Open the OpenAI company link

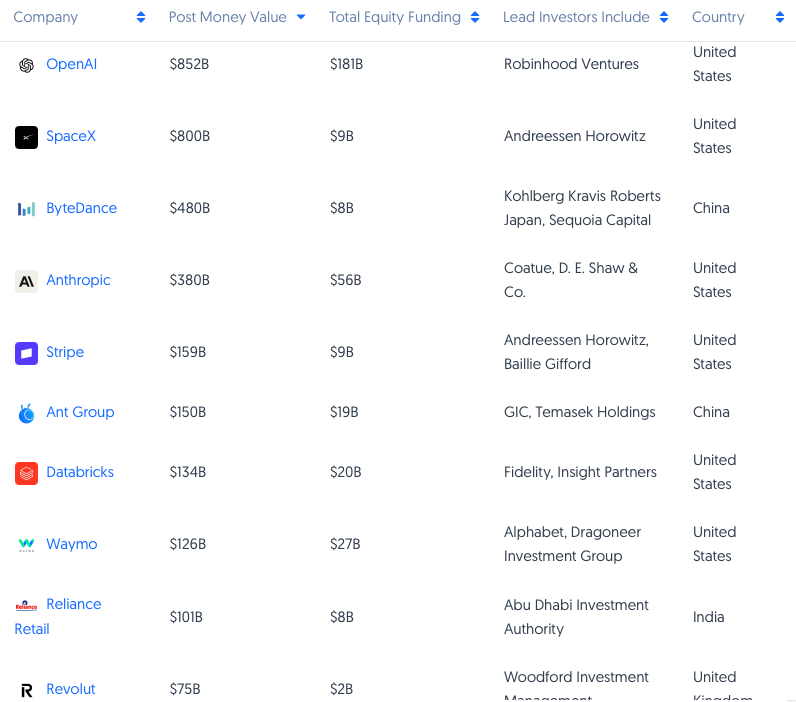click(x=71, y=65)
